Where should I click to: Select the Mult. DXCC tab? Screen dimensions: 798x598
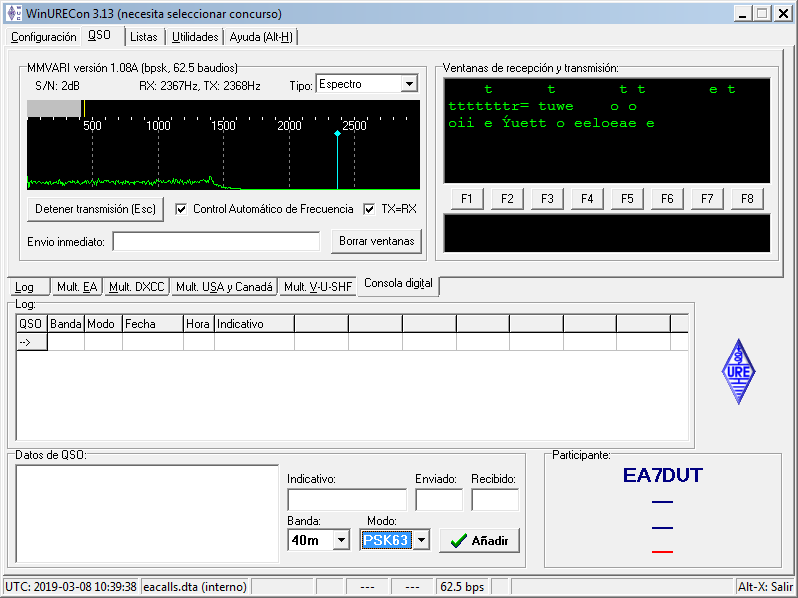[x=136, y=287]
